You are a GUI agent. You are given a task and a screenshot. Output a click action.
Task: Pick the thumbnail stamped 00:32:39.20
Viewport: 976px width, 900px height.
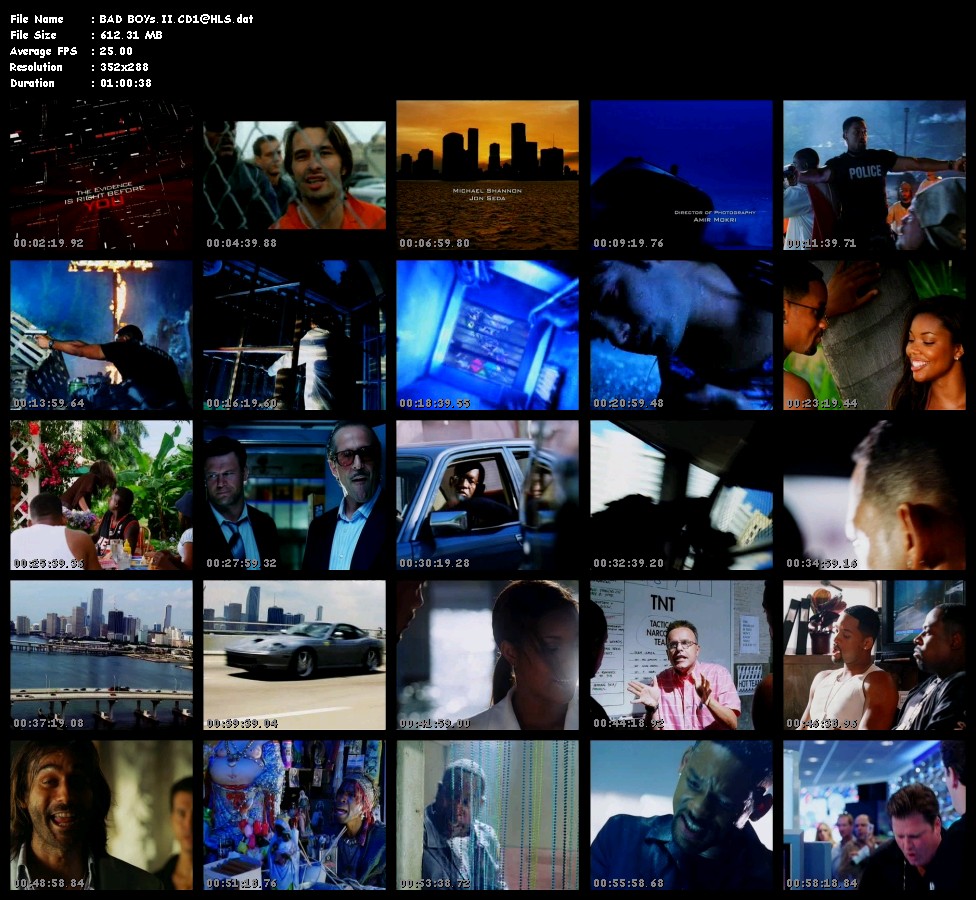(682, 495)
